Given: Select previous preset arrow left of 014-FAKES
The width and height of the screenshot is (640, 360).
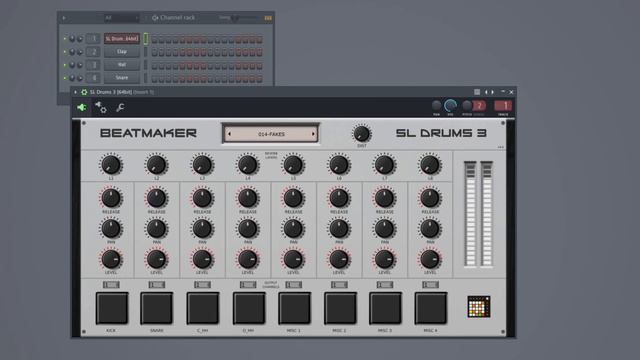Looking at the screenshot, I should (x=229, y=134).
